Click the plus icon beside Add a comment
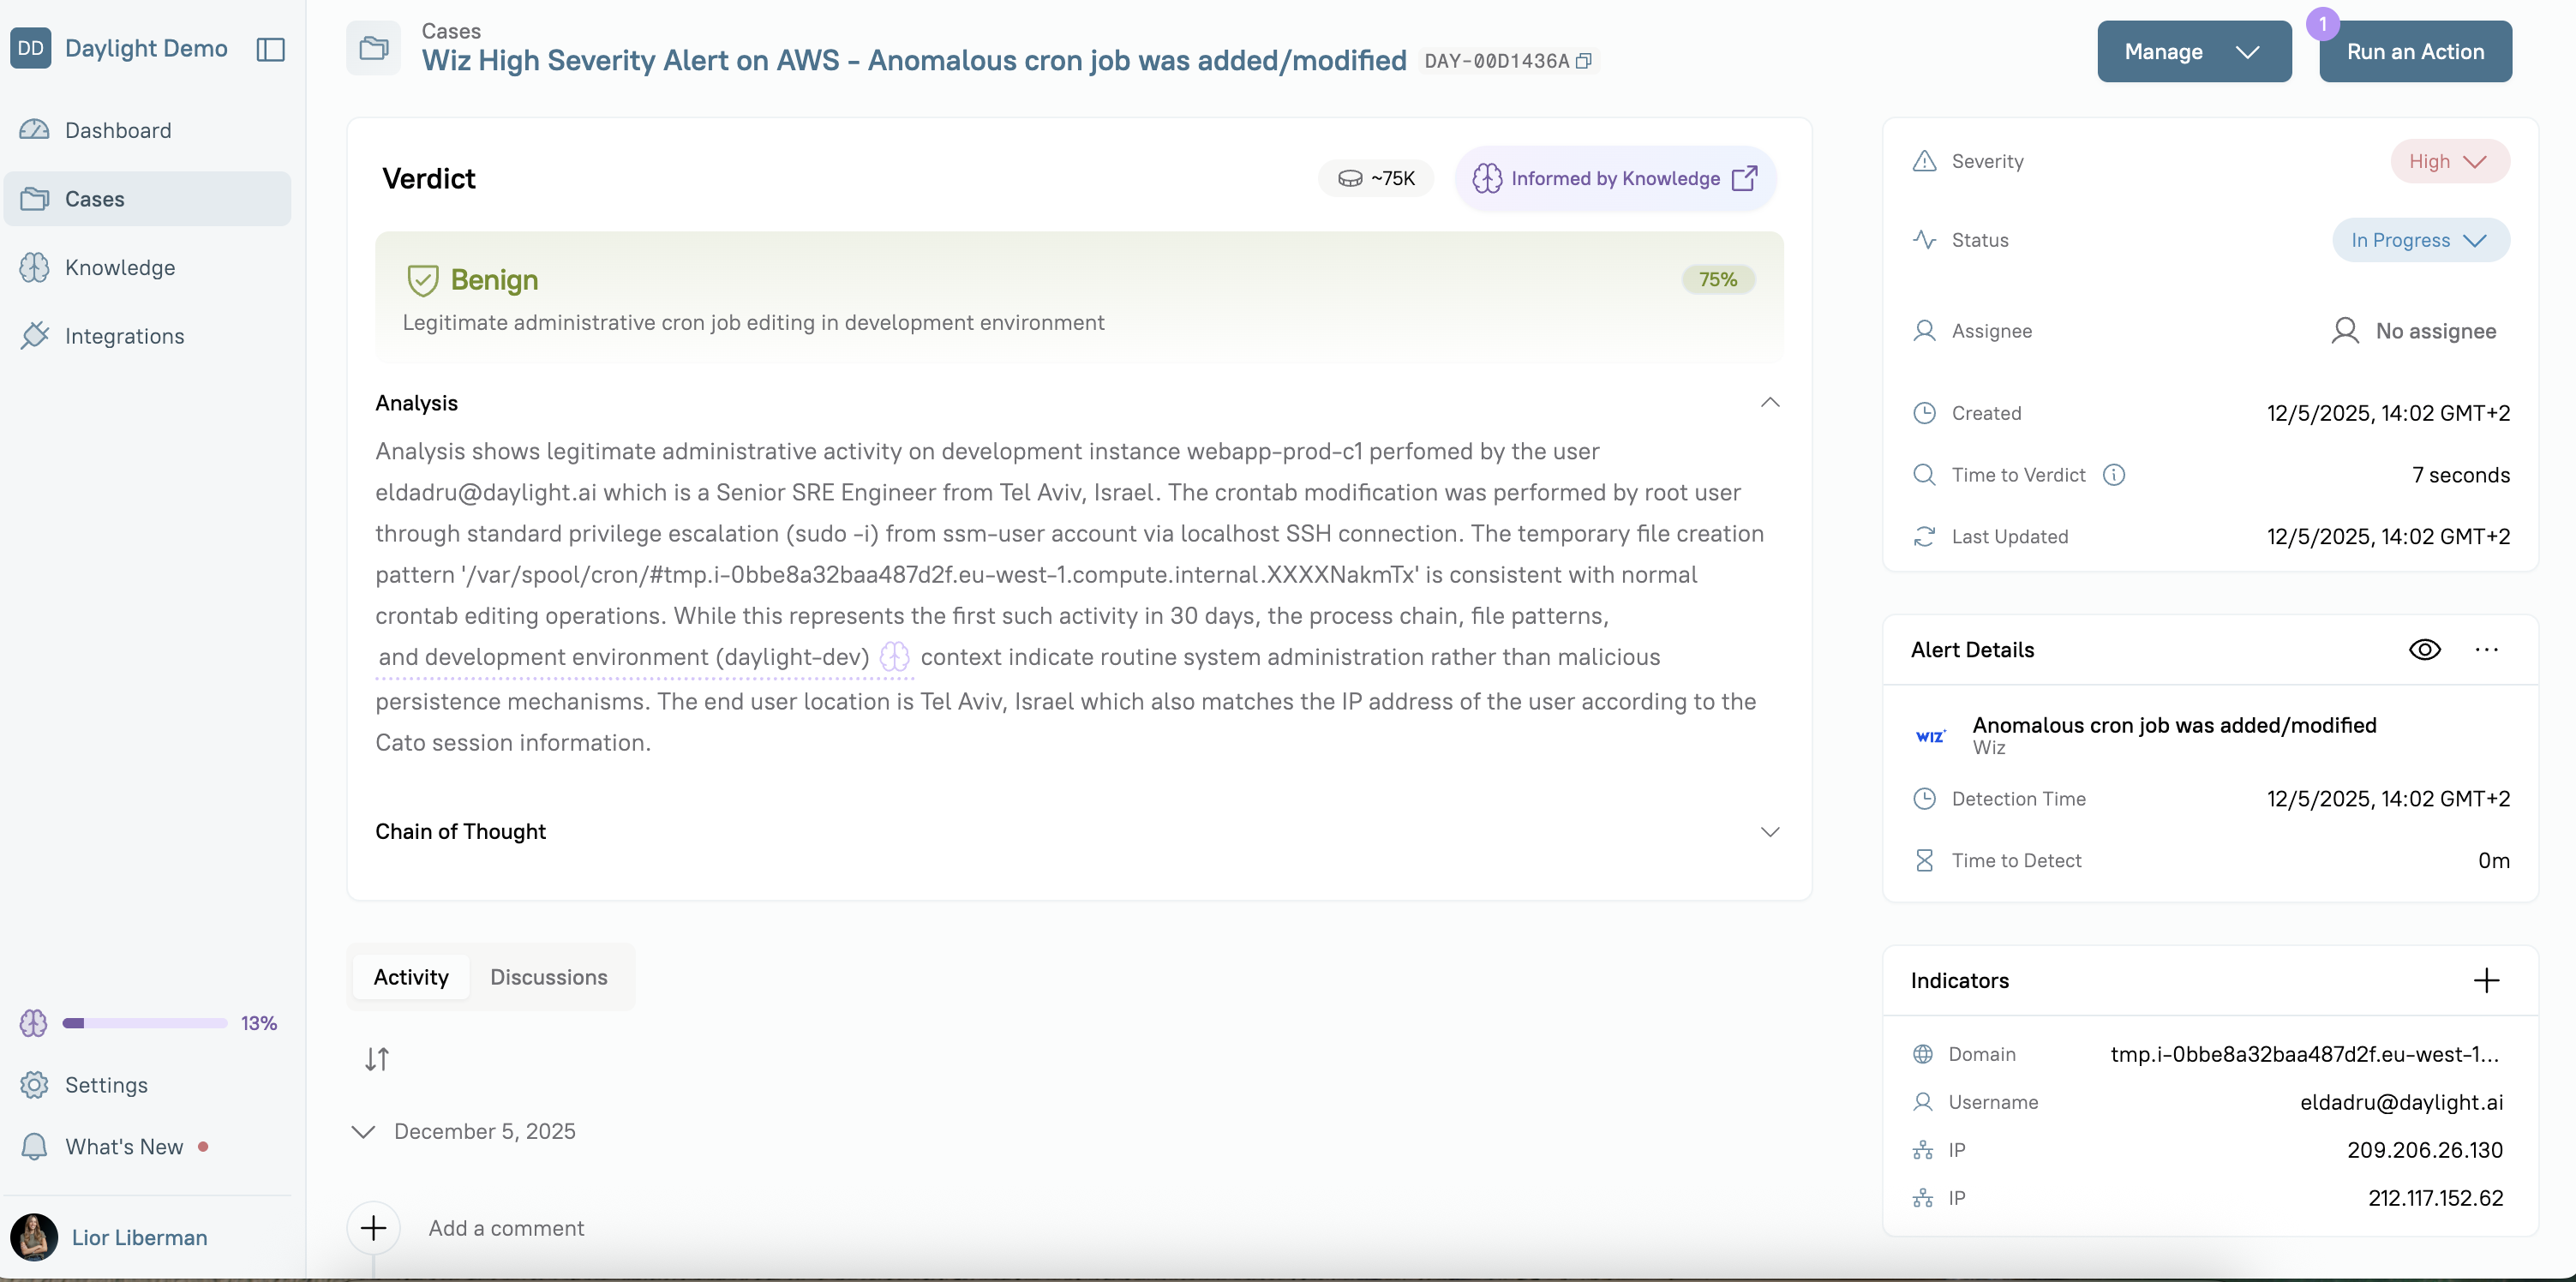The image size is (2576, 1282). coord(373,1228)
